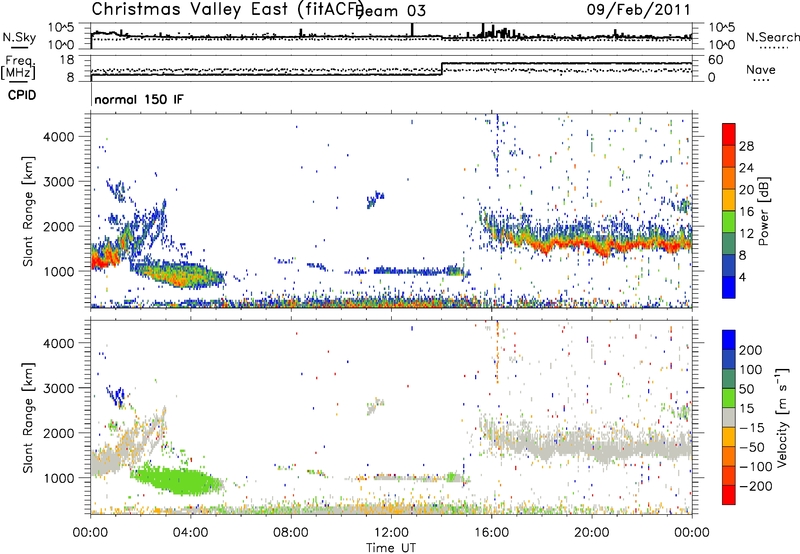
Task: Select the yellow 16–20 dB power color segment
Action: click(x=729, y=199)
